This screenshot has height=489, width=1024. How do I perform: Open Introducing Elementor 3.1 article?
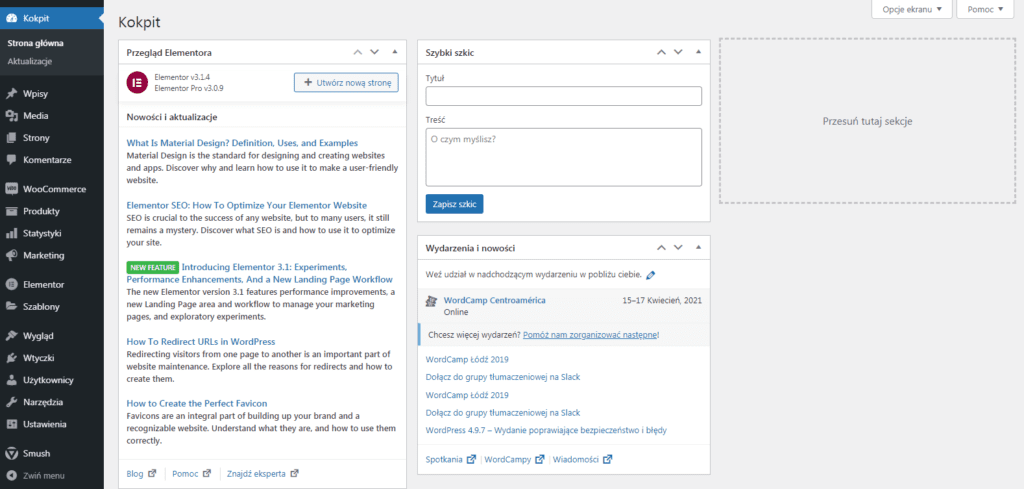tap(260, 273)
